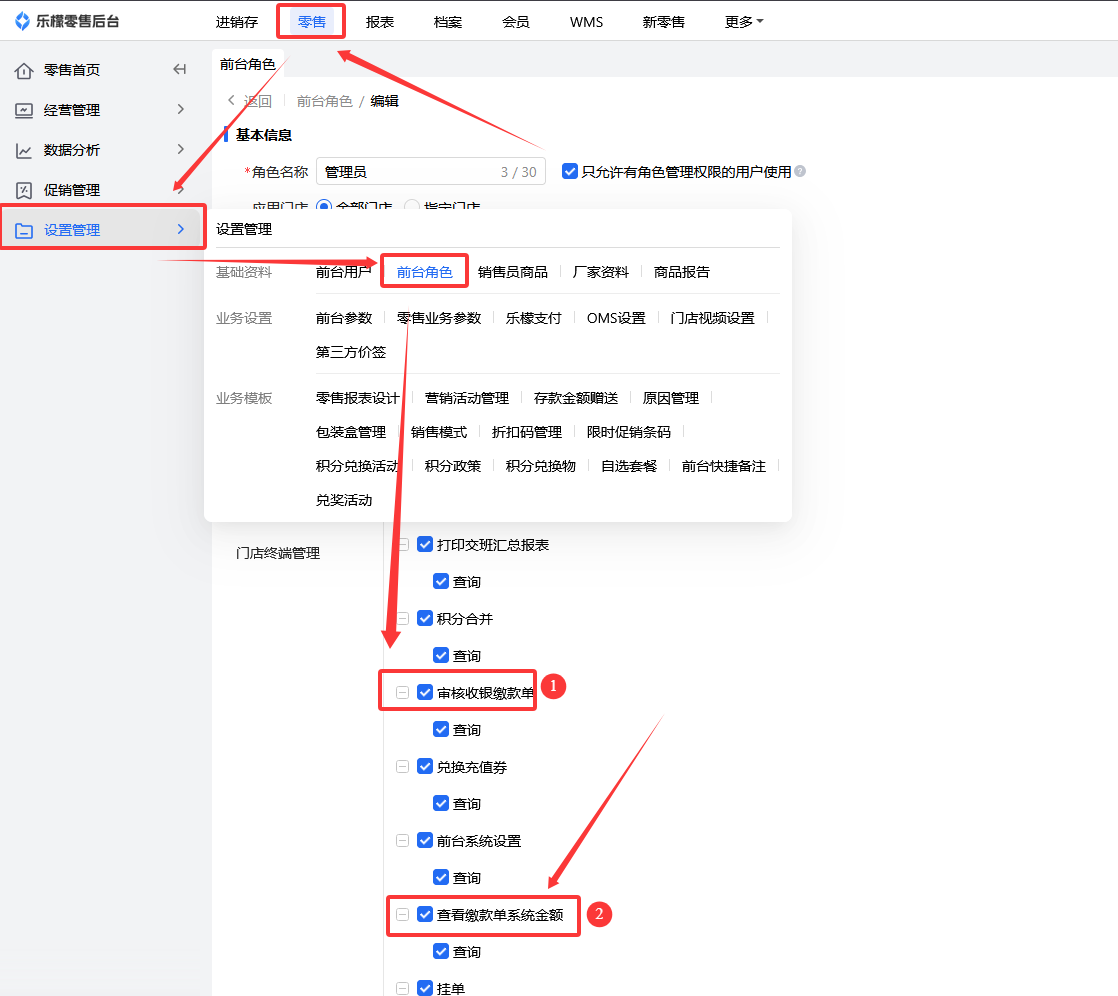The height and width of the screenshot is (996, 1118).
Task: Open the 档案 top menu
Action: (x=448, y=22)
